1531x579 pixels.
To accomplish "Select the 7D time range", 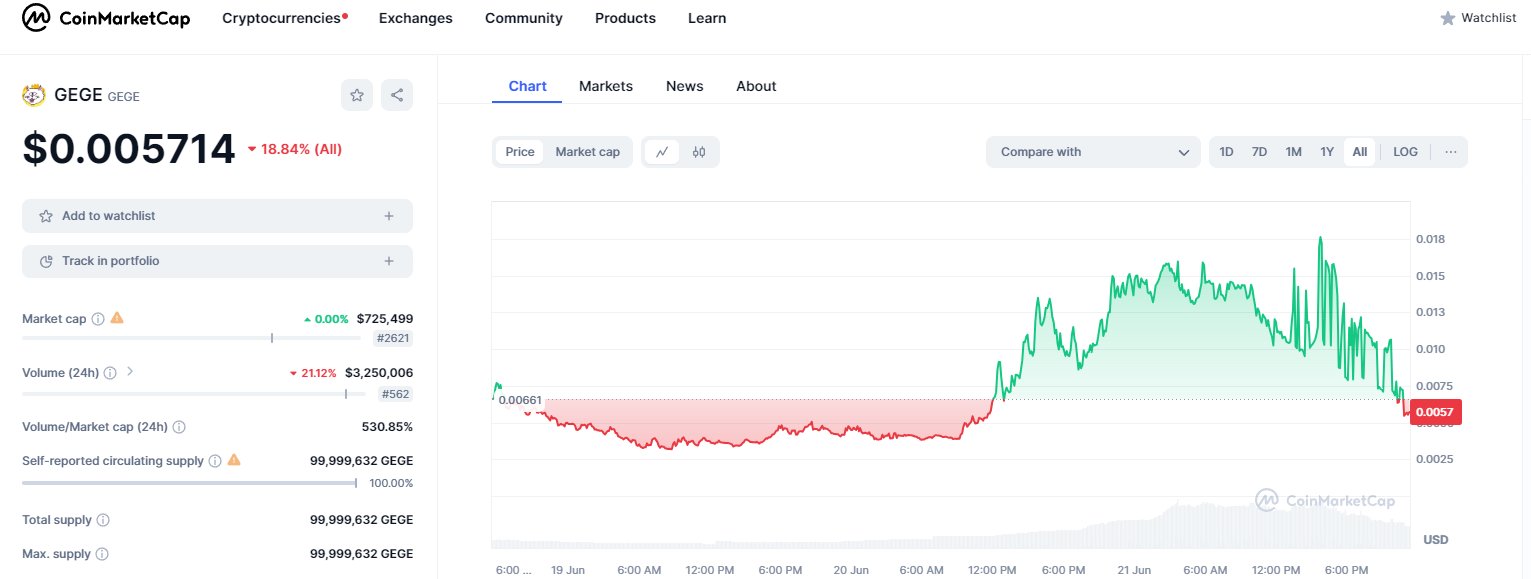I will click(1259, 152).
